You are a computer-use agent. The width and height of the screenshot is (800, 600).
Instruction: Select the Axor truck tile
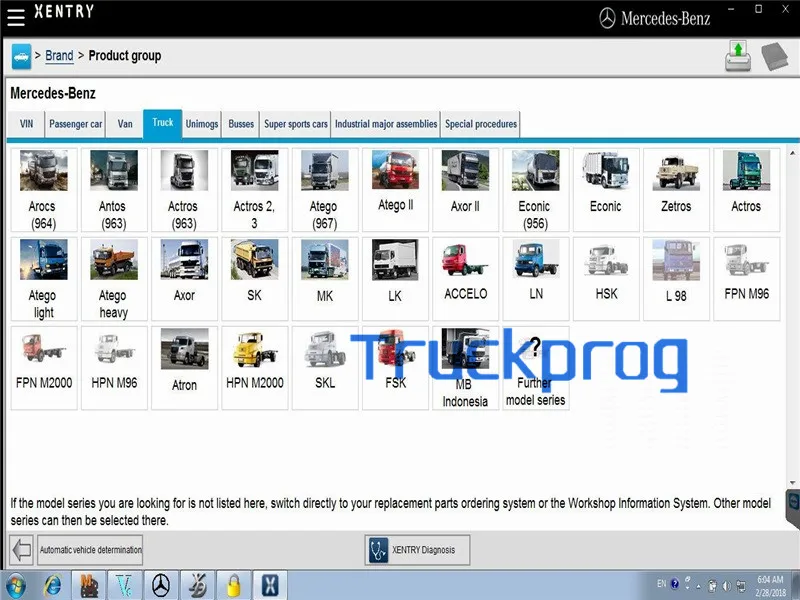pos(184,279)
